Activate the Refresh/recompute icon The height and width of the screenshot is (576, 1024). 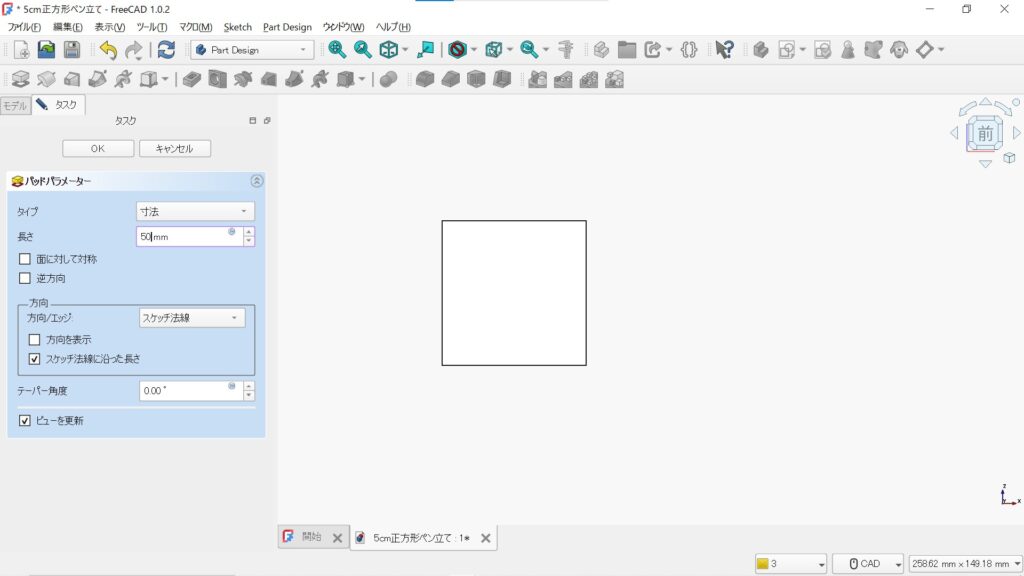click(x=165, y=50)
